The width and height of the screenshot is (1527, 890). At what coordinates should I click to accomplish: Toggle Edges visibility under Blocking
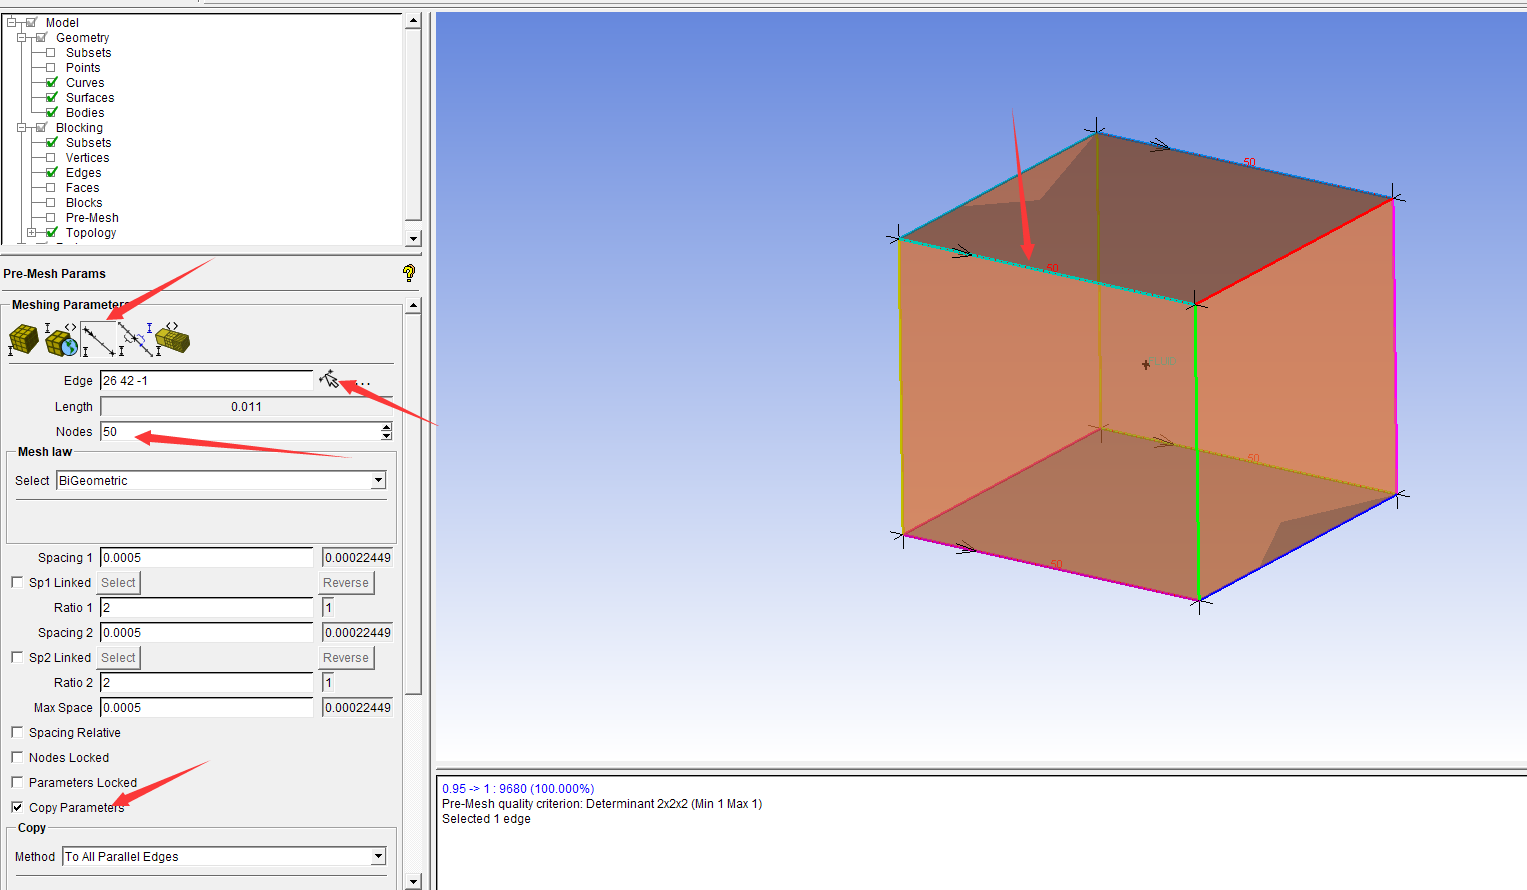[x=51, y=173]
